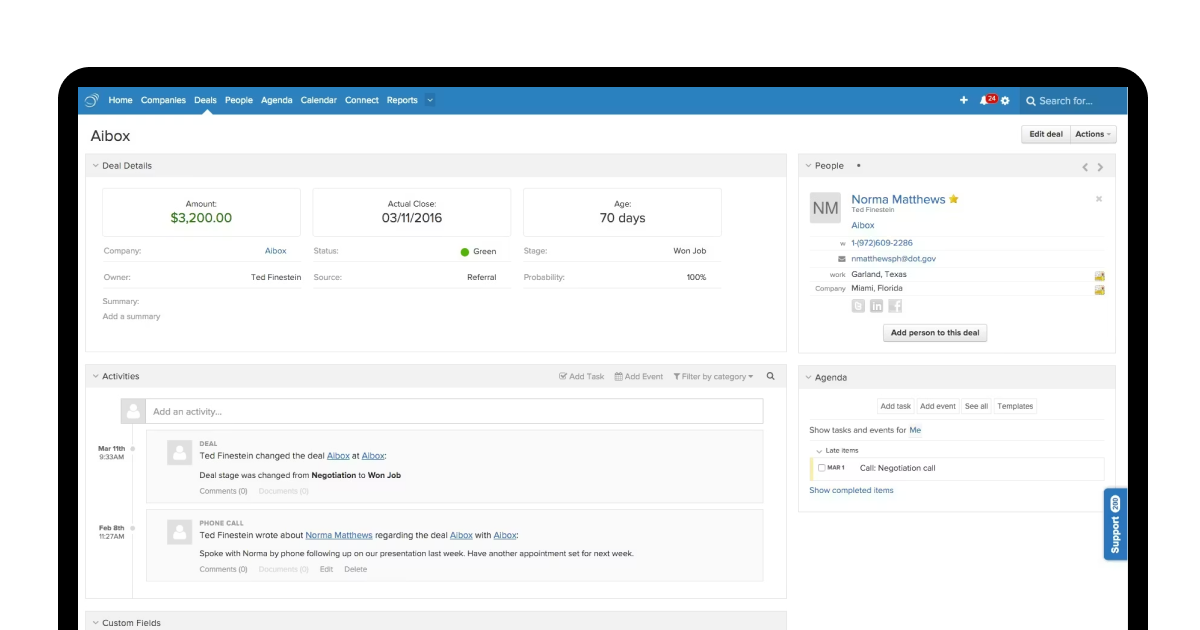This screenshot has width=1200, height=630.
Task: Open settings with the gear icon
Action: pyautogui.click(x=1005, y=100)
